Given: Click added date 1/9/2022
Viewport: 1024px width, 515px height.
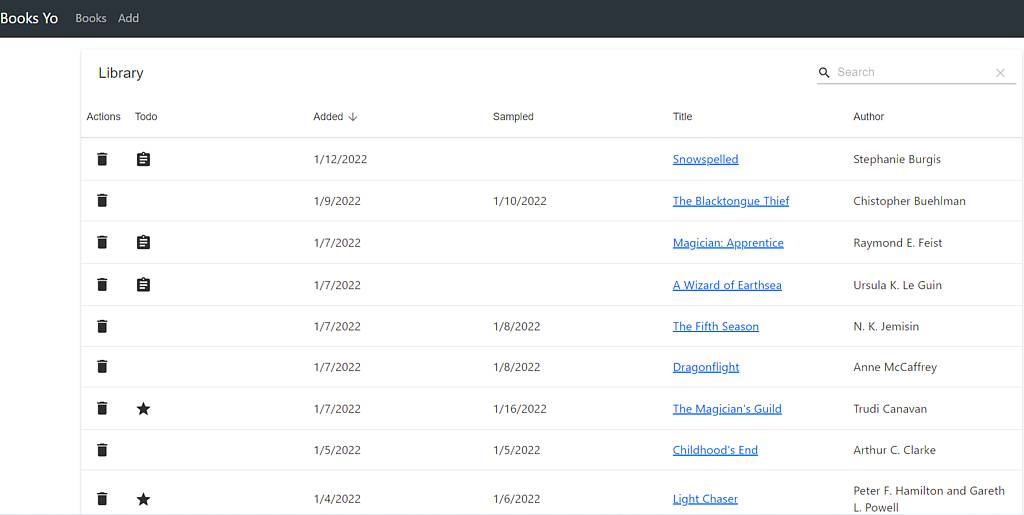Looking at the screenshot, I should click(x=337, y=201).
